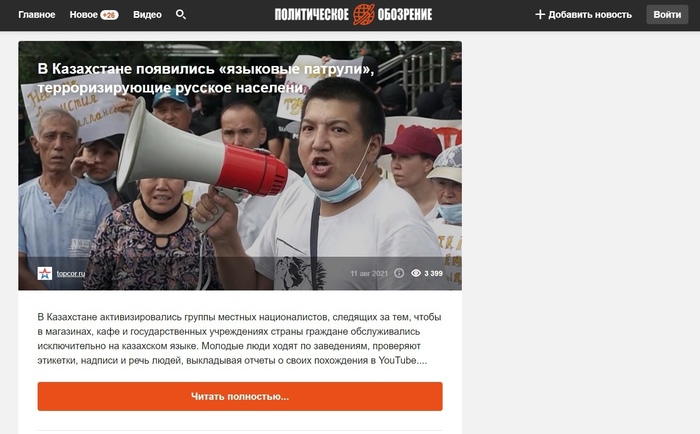Click the topcor.ru star source logo

coord(45,273)
